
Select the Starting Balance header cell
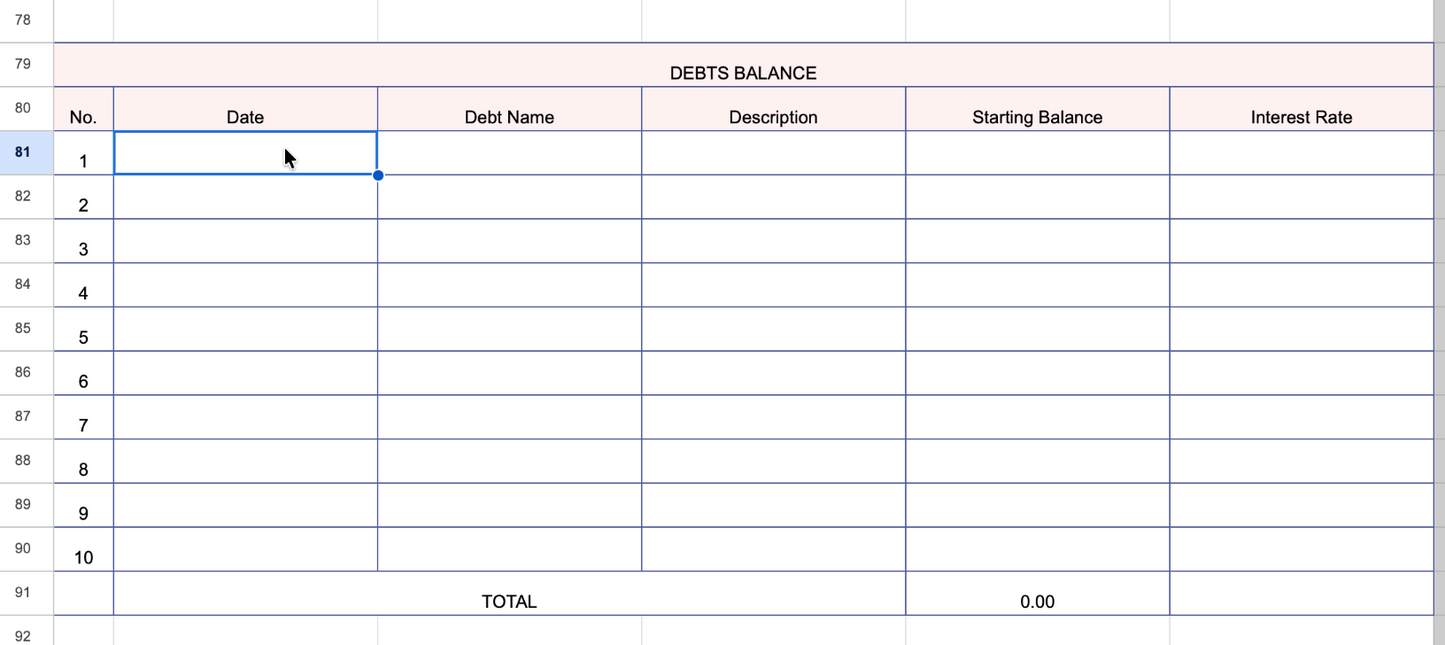pyautogui.click(x=1037, y=109)
